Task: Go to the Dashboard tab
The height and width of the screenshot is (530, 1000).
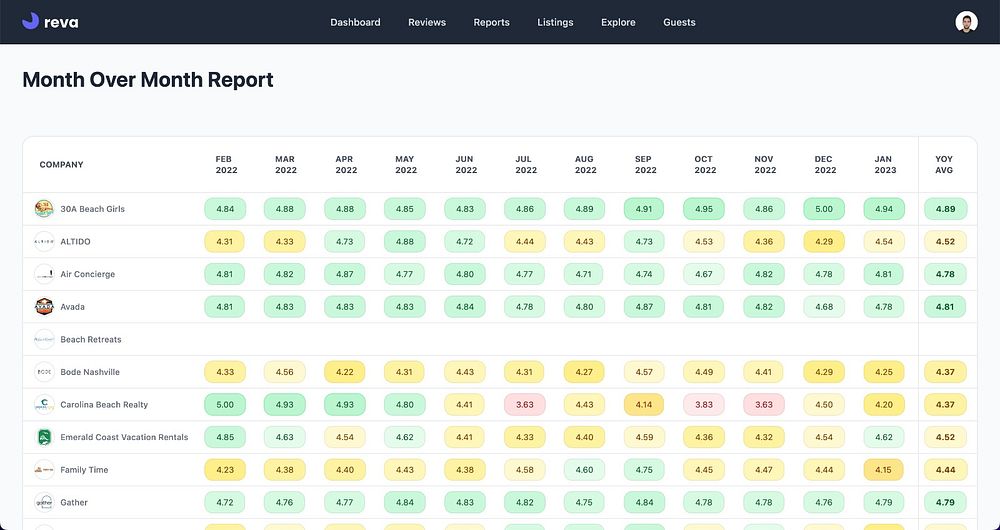Action: tap(355, 22)
